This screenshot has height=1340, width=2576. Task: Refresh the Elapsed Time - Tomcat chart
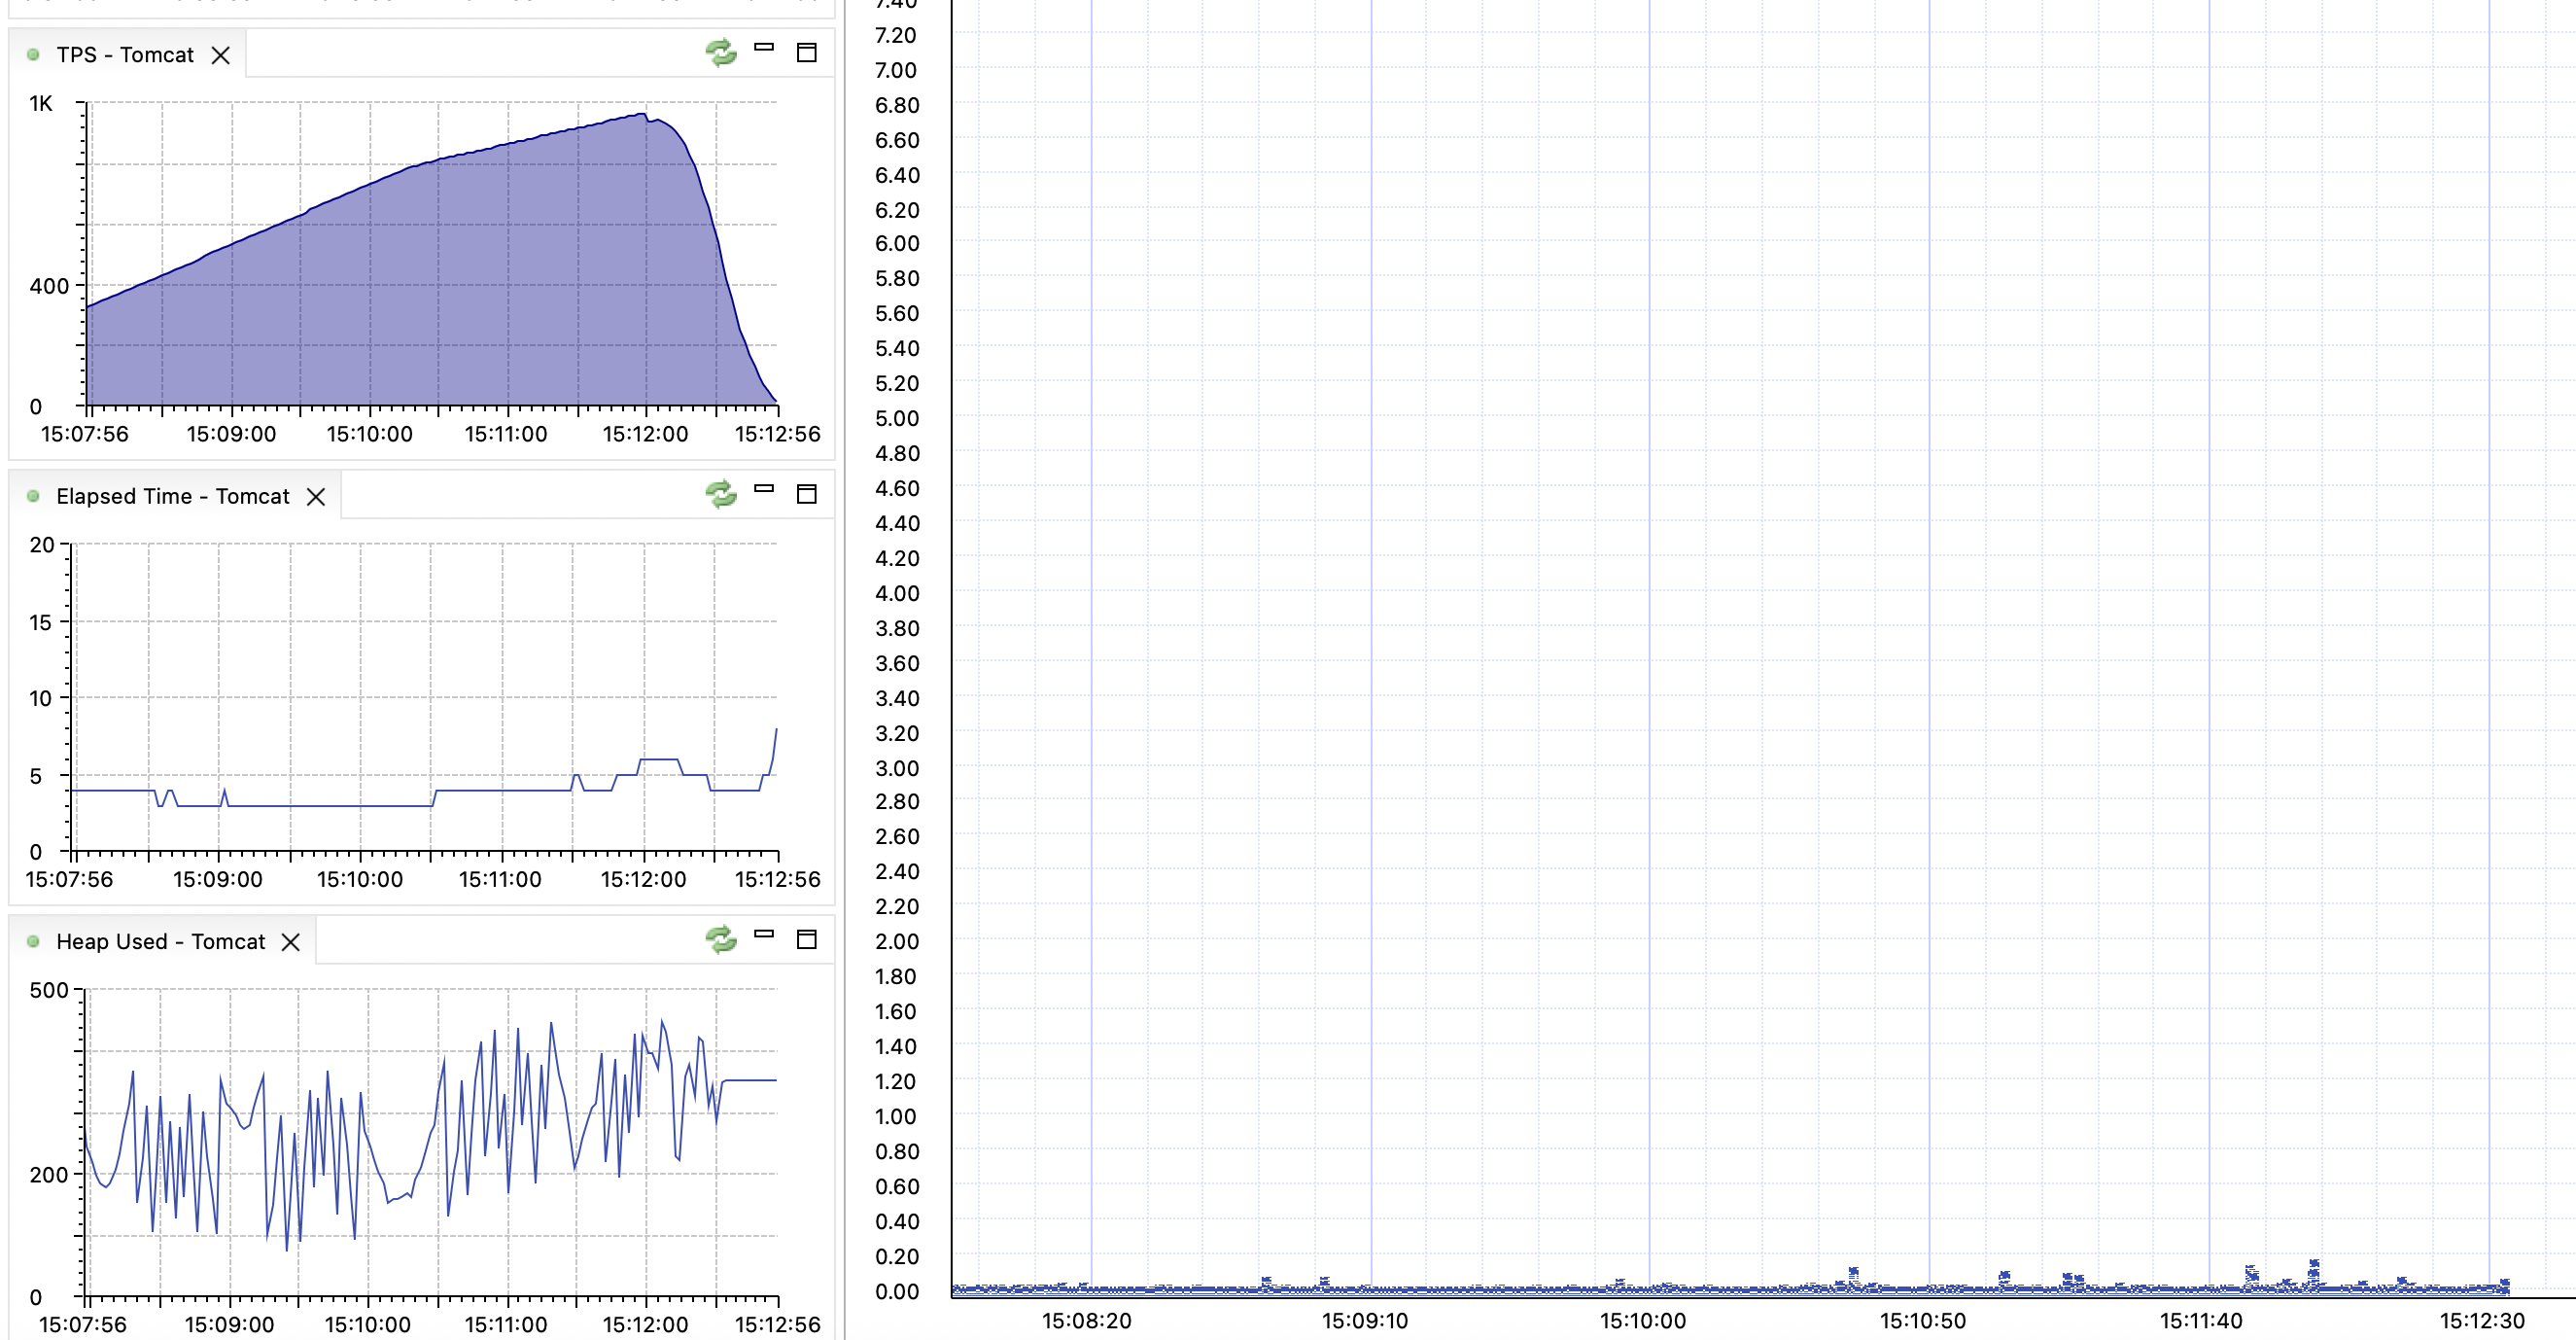coord(720,494)
